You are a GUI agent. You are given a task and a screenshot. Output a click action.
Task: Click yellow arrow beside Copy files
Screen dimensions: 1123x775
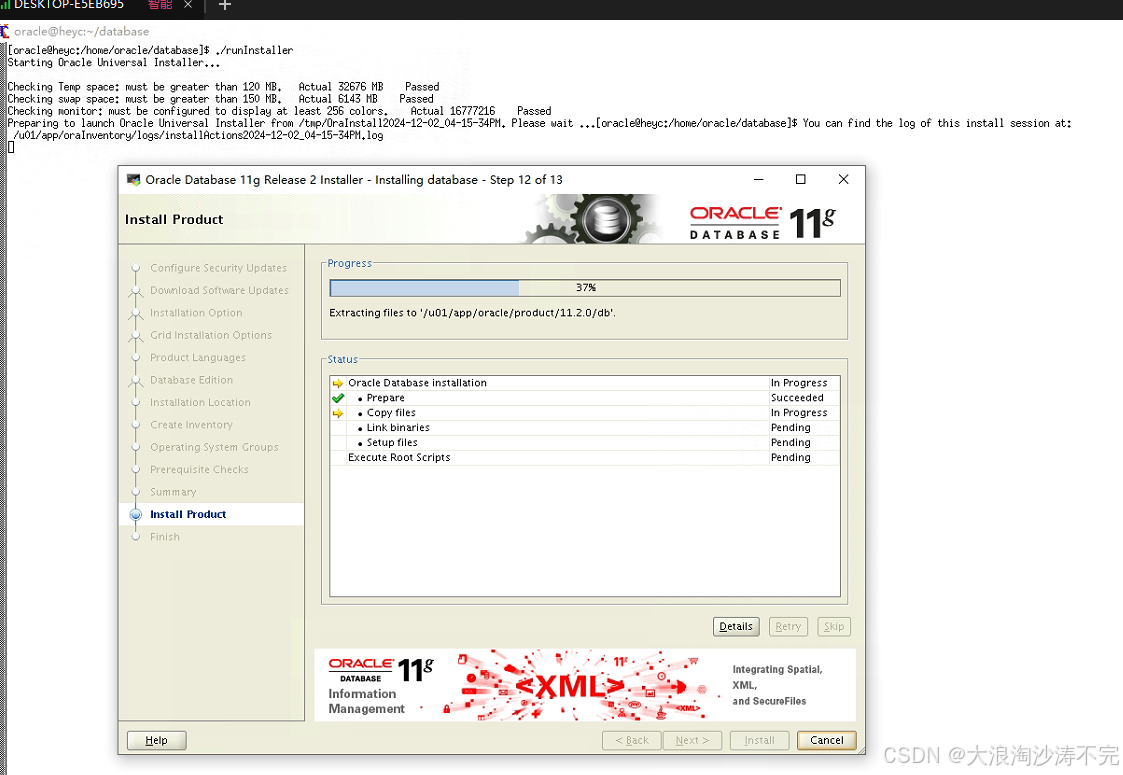(x=338, y=413)
